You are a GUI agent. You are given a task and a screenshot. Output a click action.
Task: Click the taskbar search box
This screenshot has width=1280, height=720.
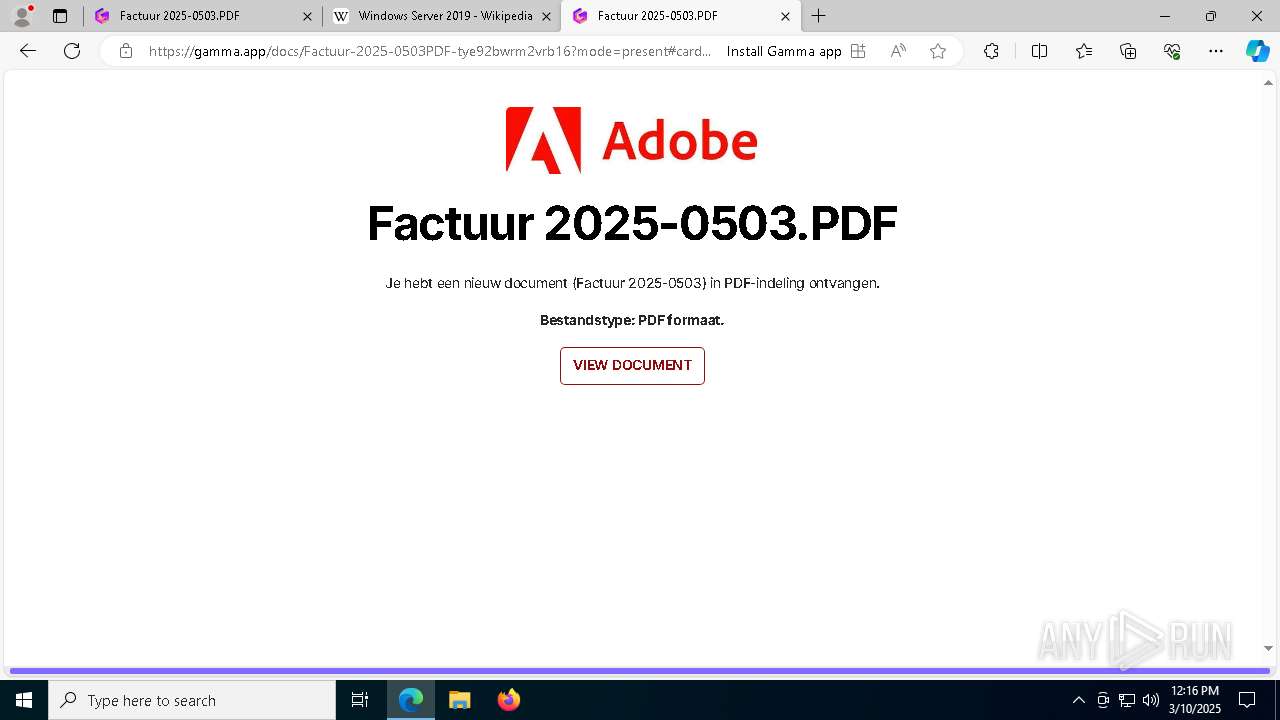point(192,700)
